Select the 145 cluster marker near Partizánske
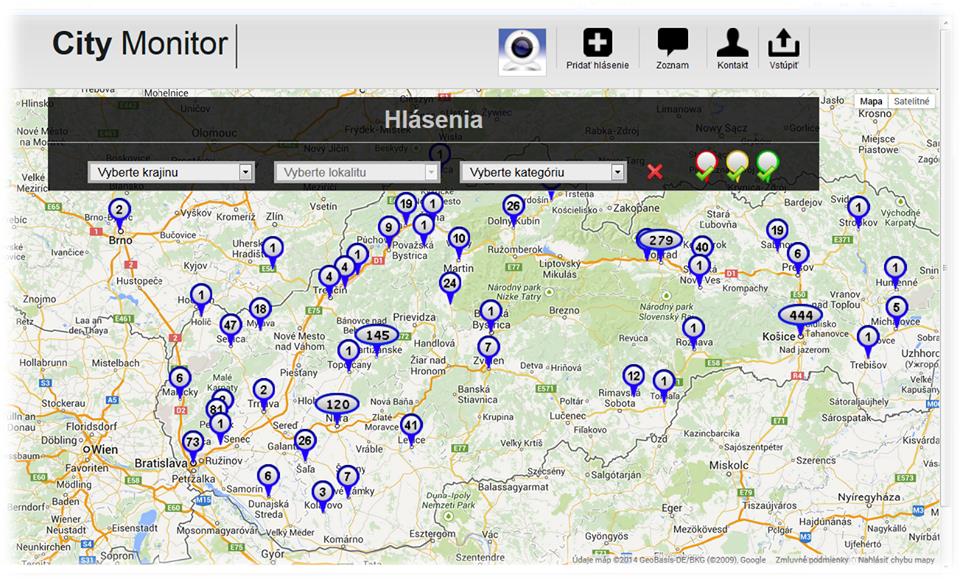Viewport: 960px width, 579px height. pos(377,335)
